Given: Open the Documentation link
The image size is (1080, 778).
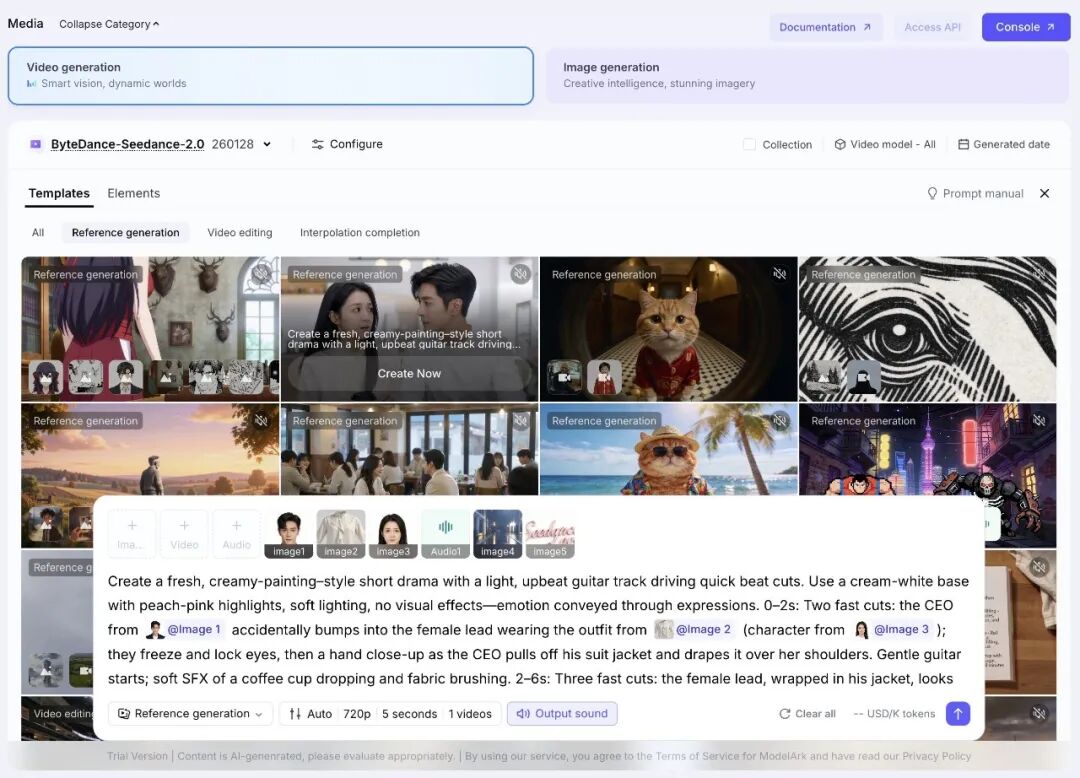Looking at the screenshot, I should click(825, 27).
